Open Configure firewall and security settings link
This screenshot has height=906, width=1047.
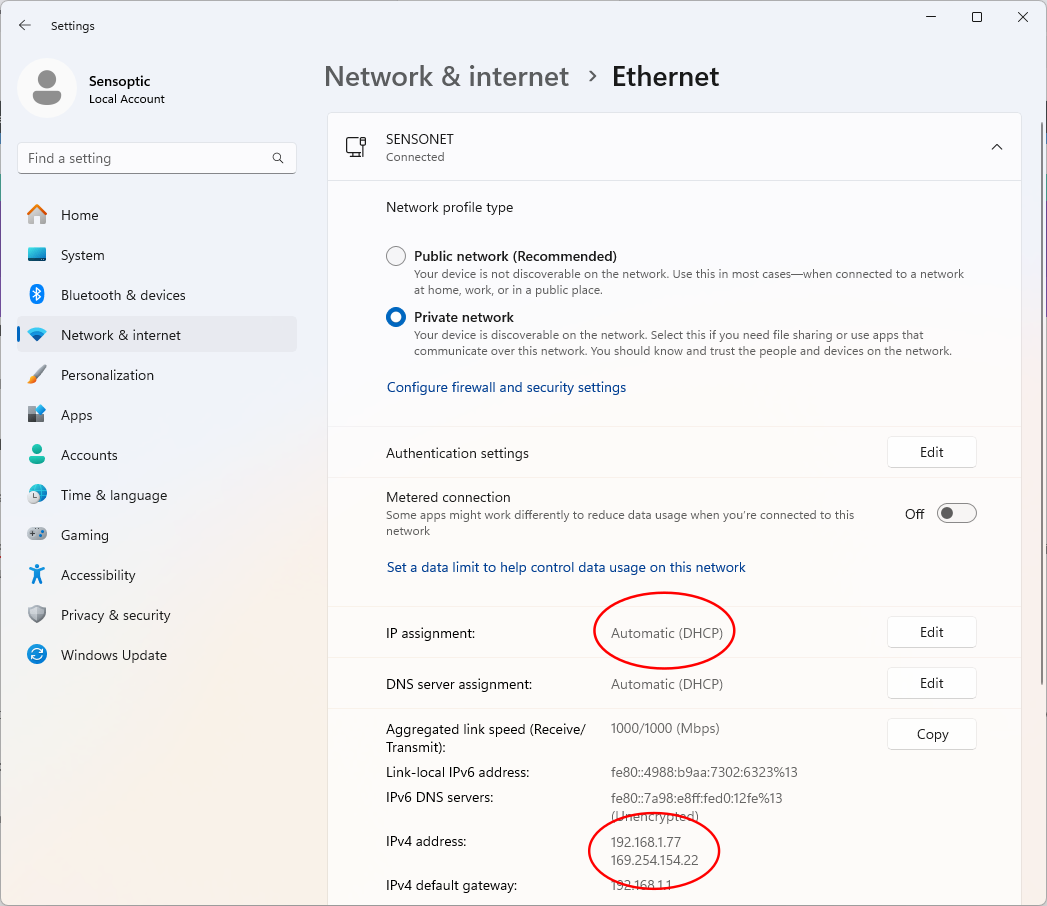(x=506, y=387)
